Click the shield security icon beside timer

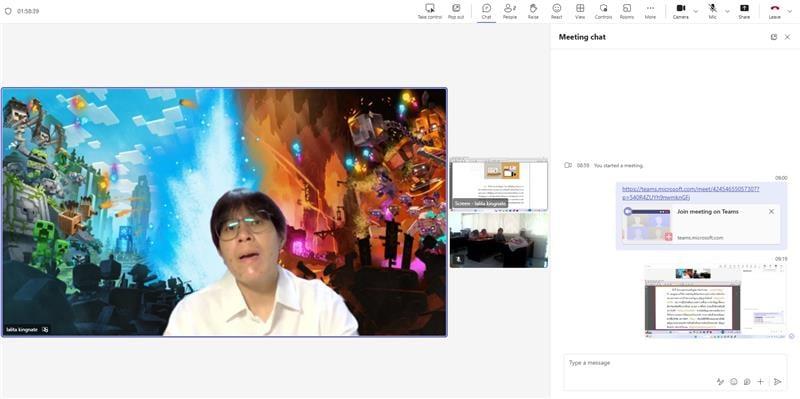coord(8,11)
